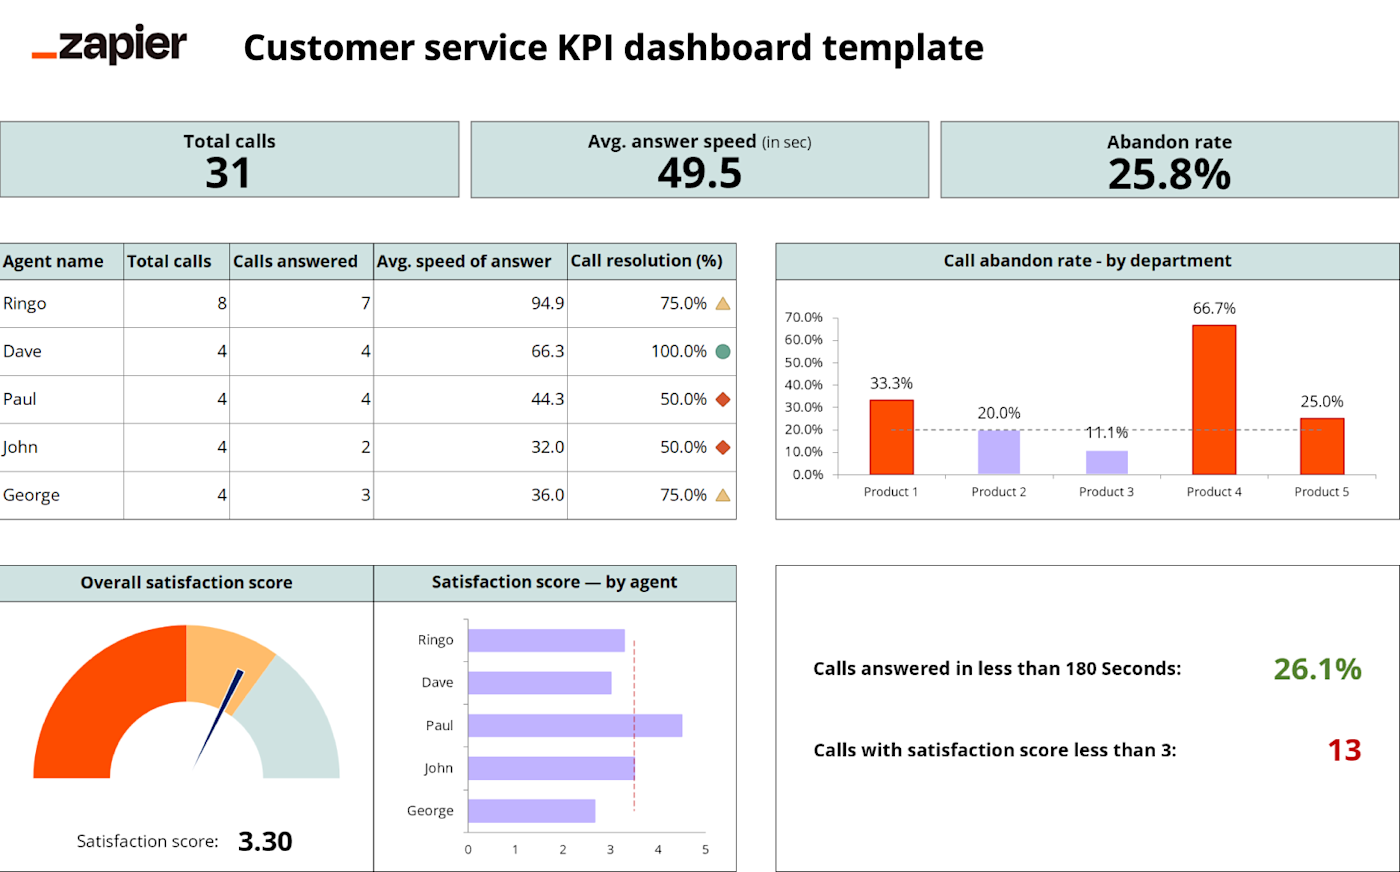Click the Zapier logo
This screenshot has width=1400, height=872.
click(109, 45)
